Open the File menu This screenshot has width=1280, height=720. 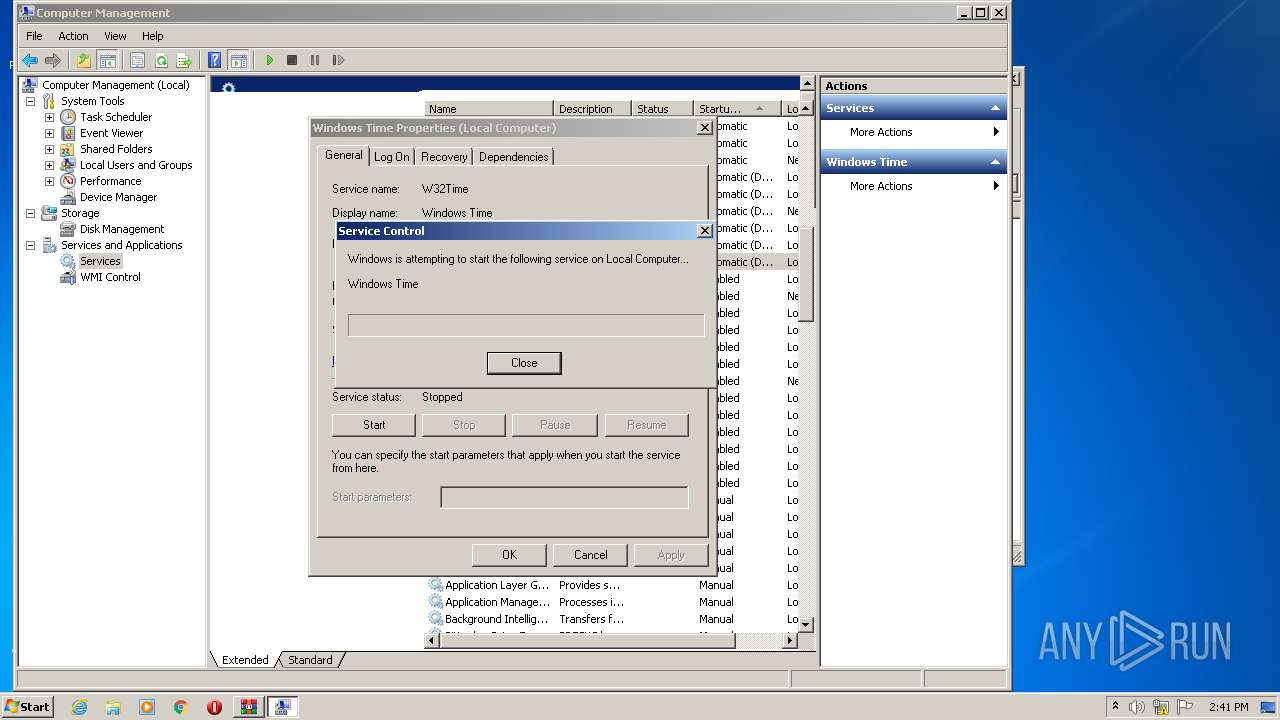click(x=34, y=36)
